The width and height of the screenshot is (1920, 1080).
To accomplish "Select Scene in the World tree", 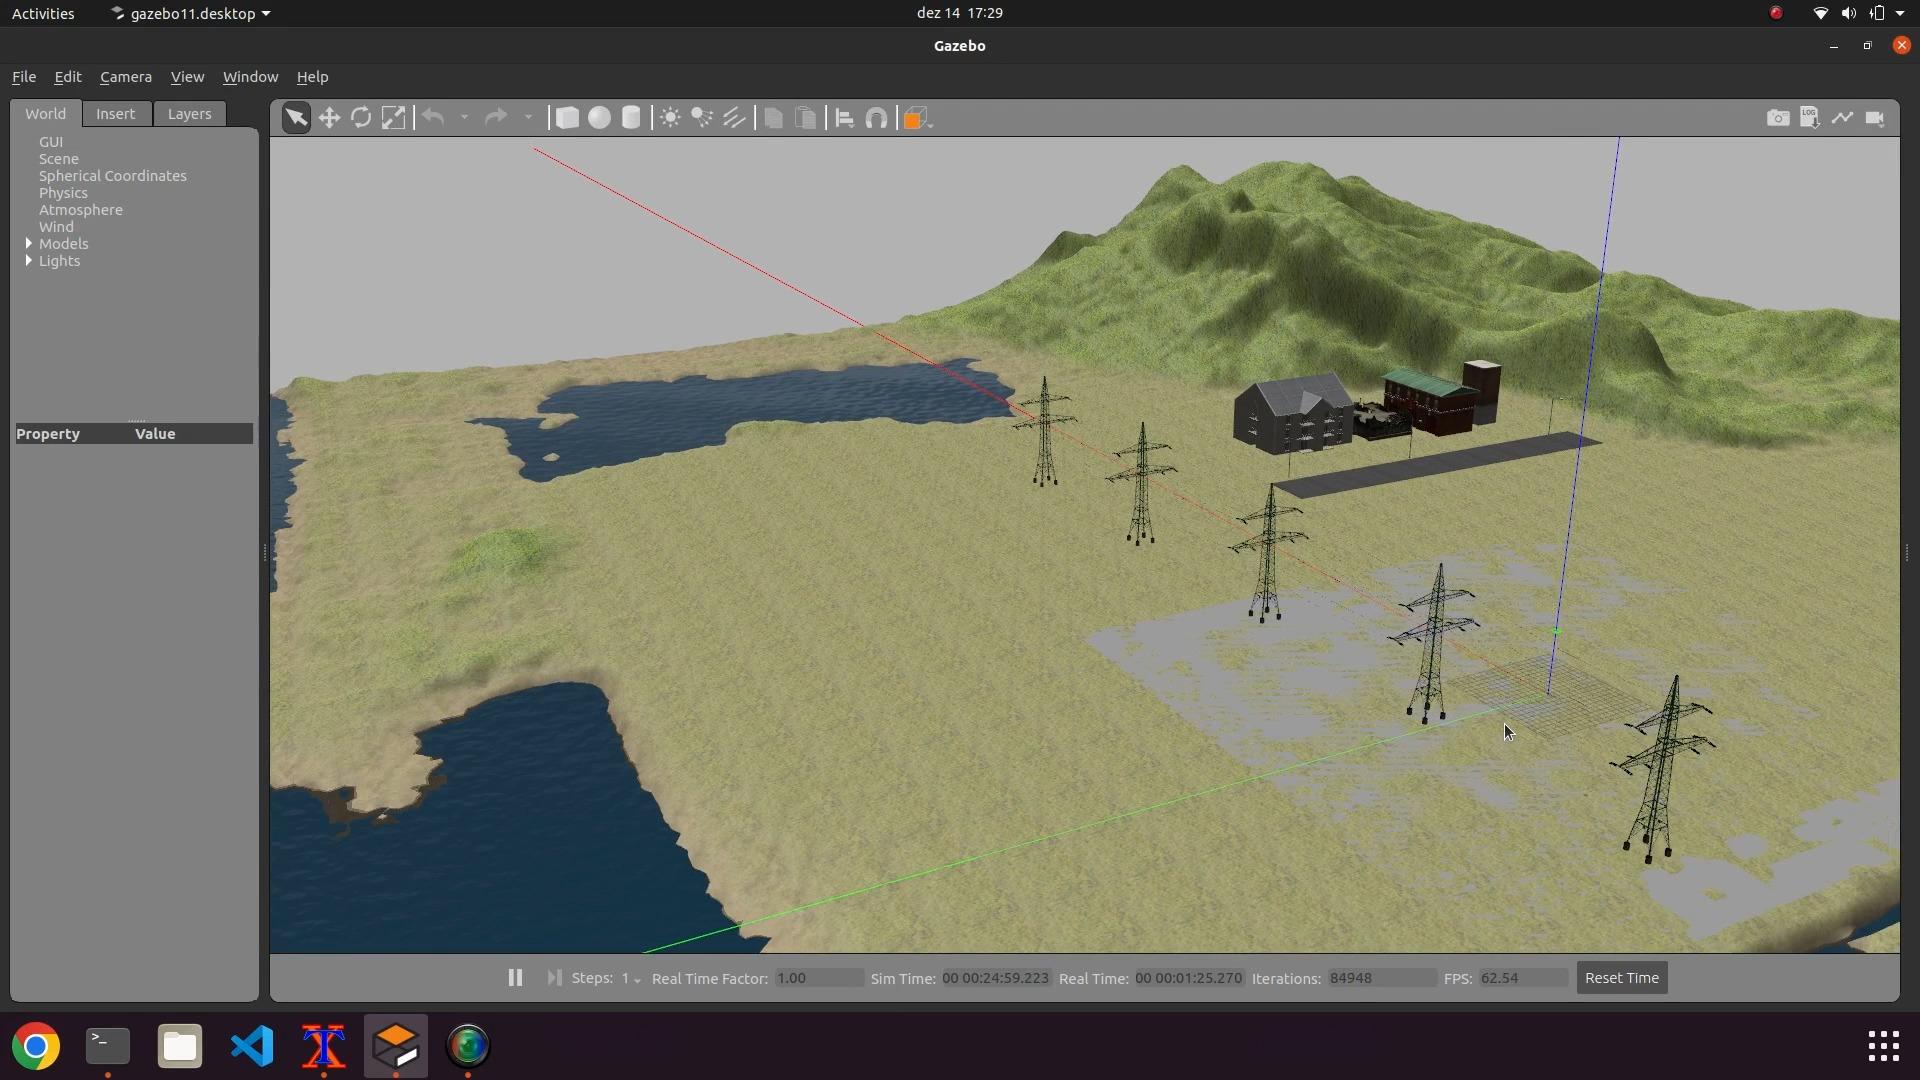I will pos(59,159).
